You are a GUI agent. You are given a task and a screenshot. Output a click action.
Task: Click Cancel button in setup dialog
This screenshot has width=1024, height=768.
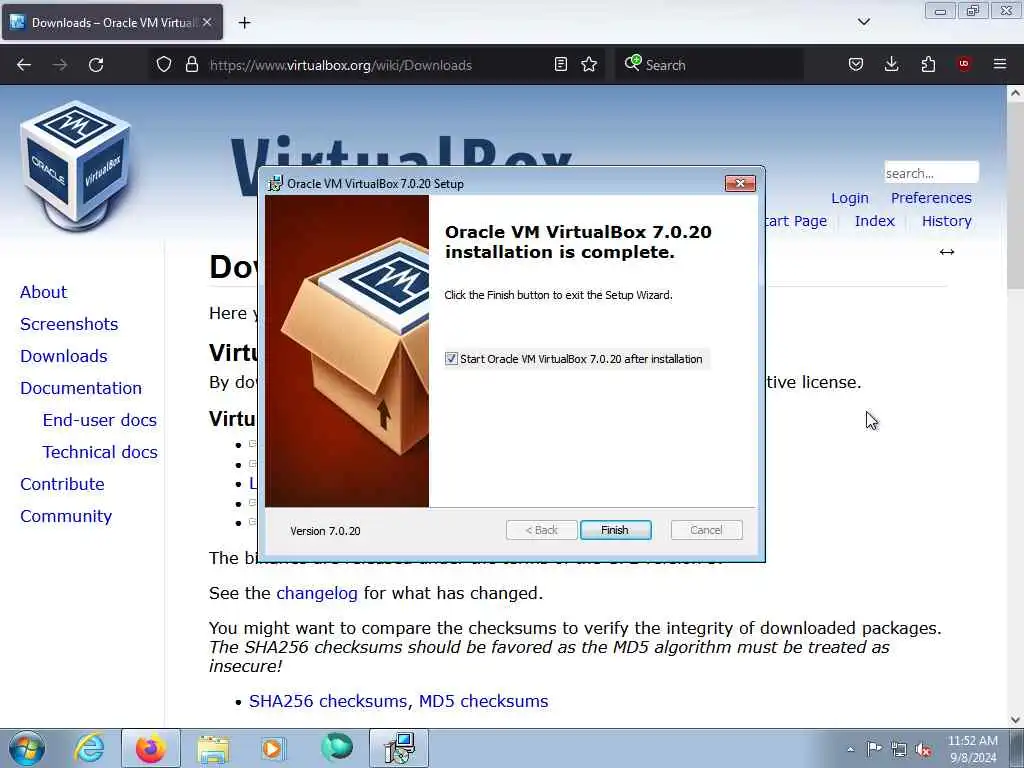[707, 530]
